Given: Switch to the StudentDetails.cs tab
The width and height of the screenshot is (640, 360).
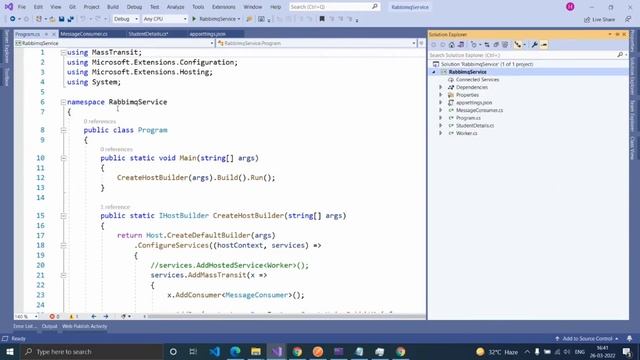Looking at the screenshot, I should pyautogui.click(x=149, y=34).
